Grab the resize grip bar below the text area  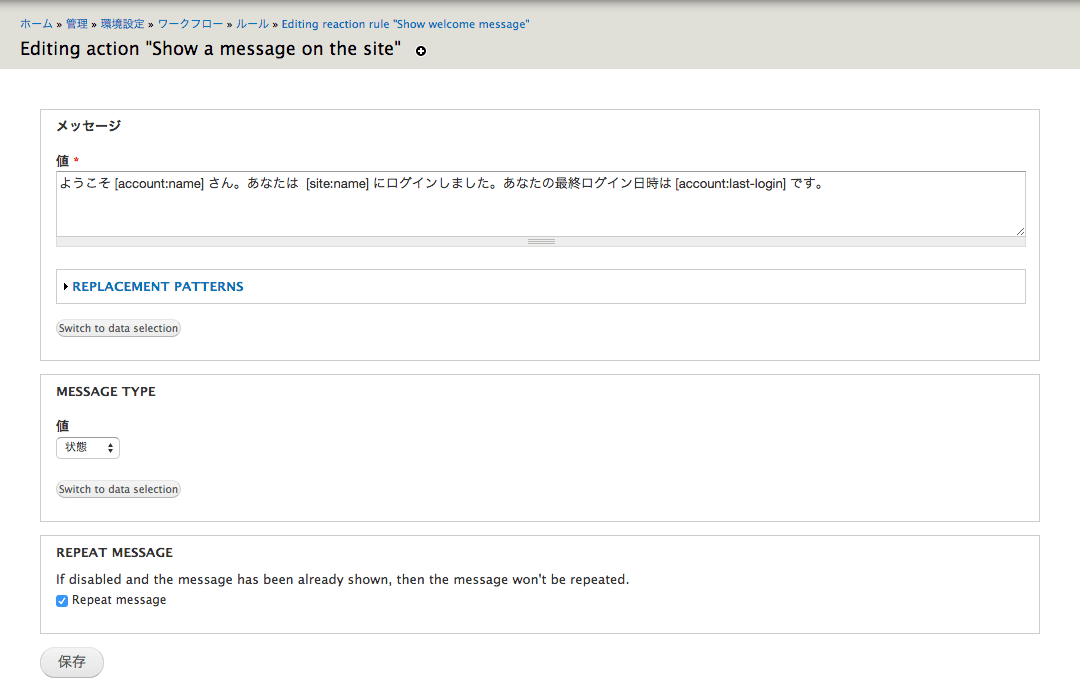tap(541, 241)
